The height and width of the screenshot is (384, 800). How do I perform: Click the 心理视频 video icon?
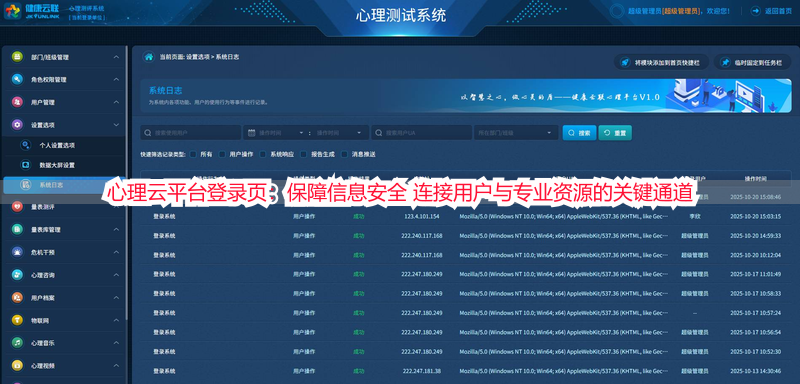17,366
